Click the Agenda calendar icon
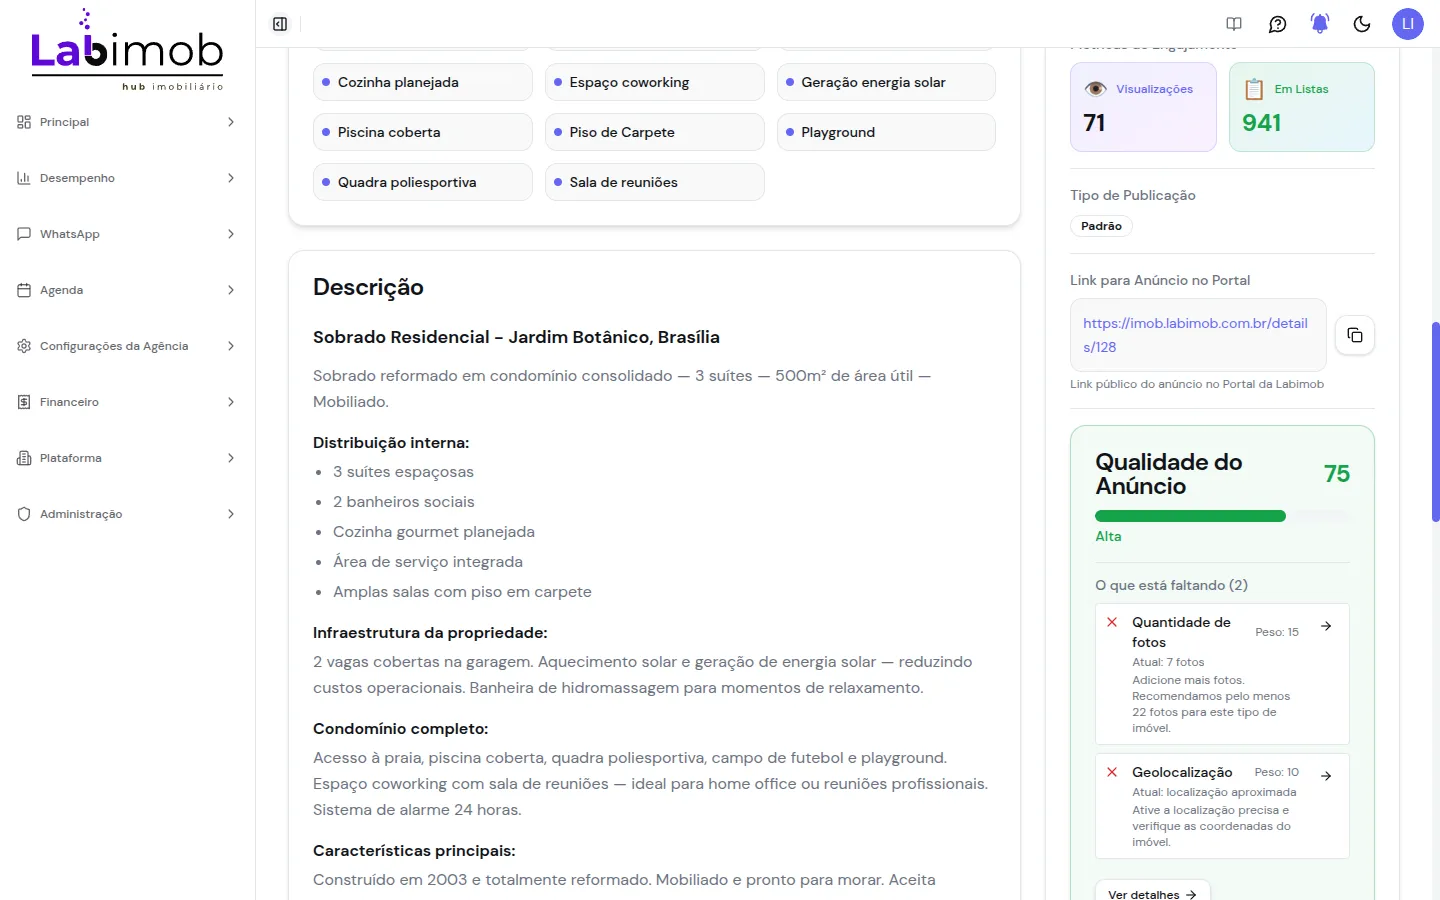This screenshot has width=1440, height=900. pos(24,290)
